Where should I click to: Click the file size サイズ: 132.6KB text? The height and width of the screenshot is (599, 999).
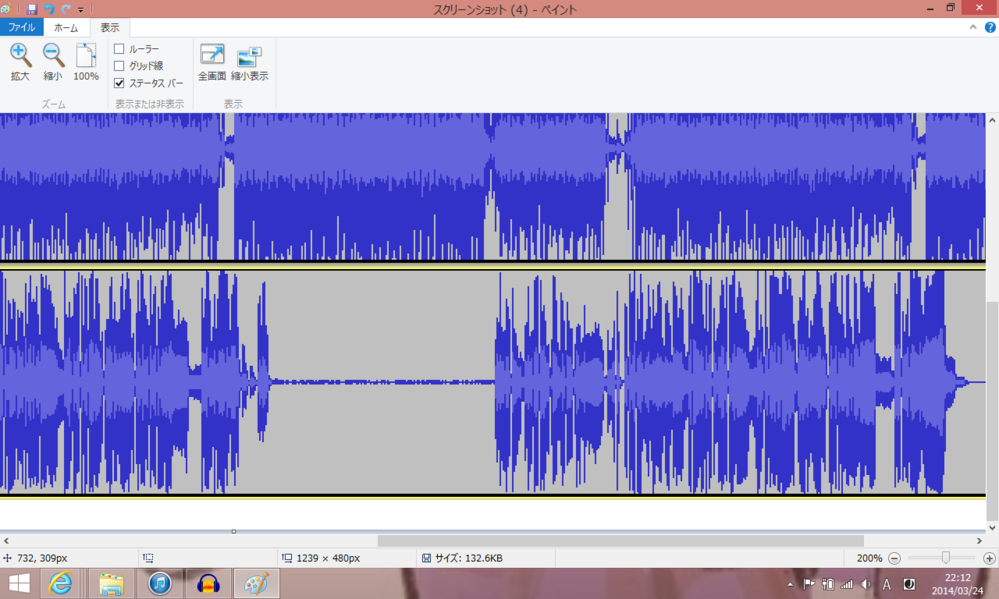[469, 558]
